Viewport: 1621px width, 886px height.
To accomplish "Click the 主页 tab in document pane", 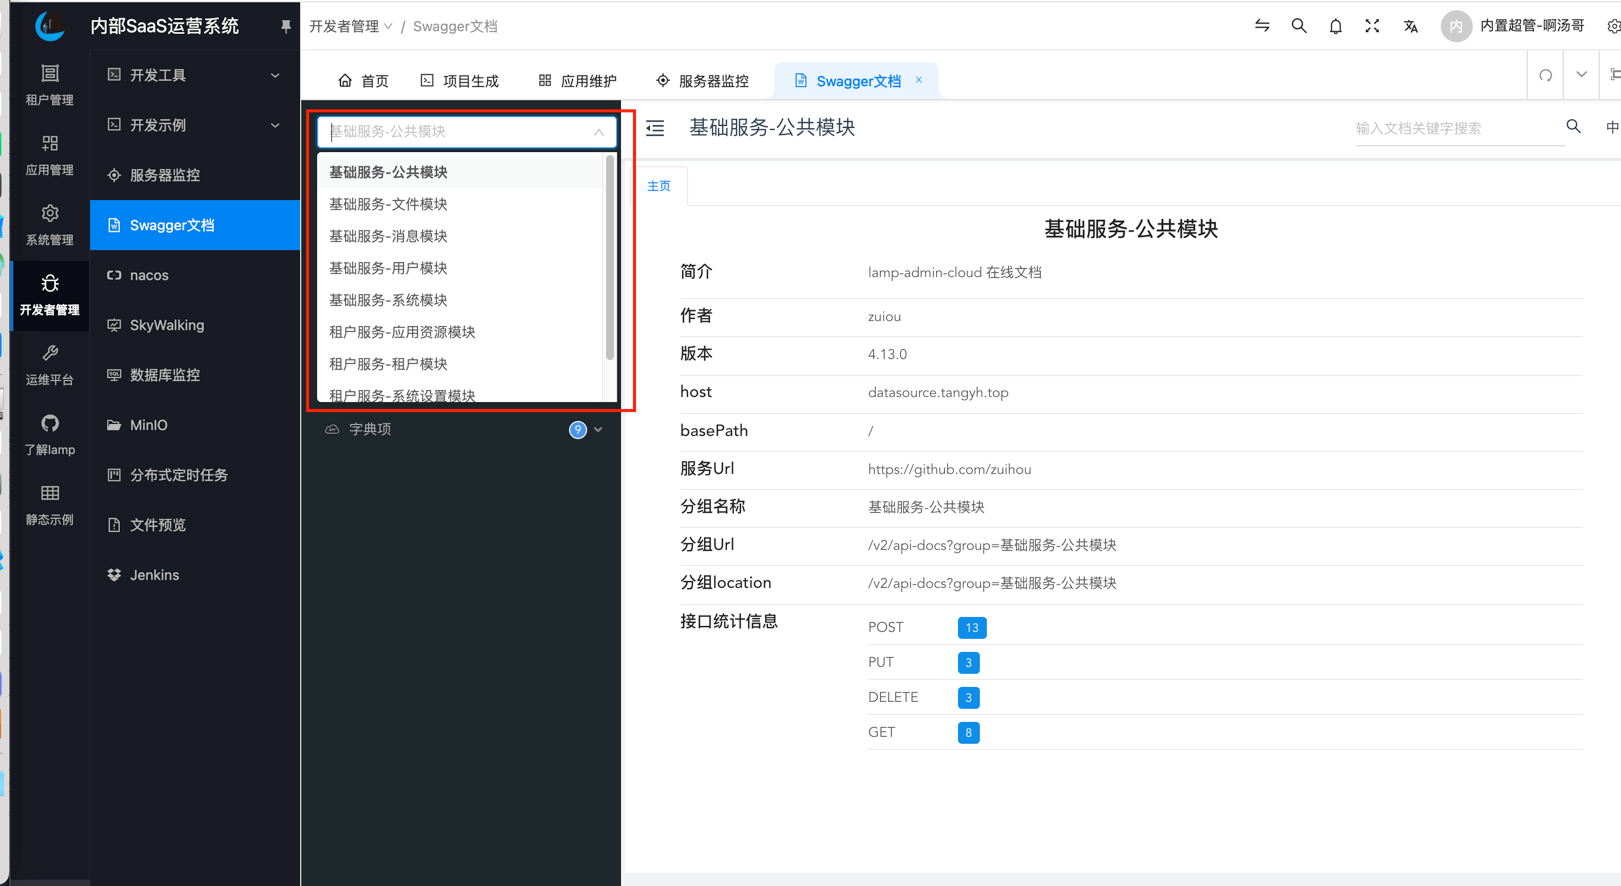I will coord(659,186).
